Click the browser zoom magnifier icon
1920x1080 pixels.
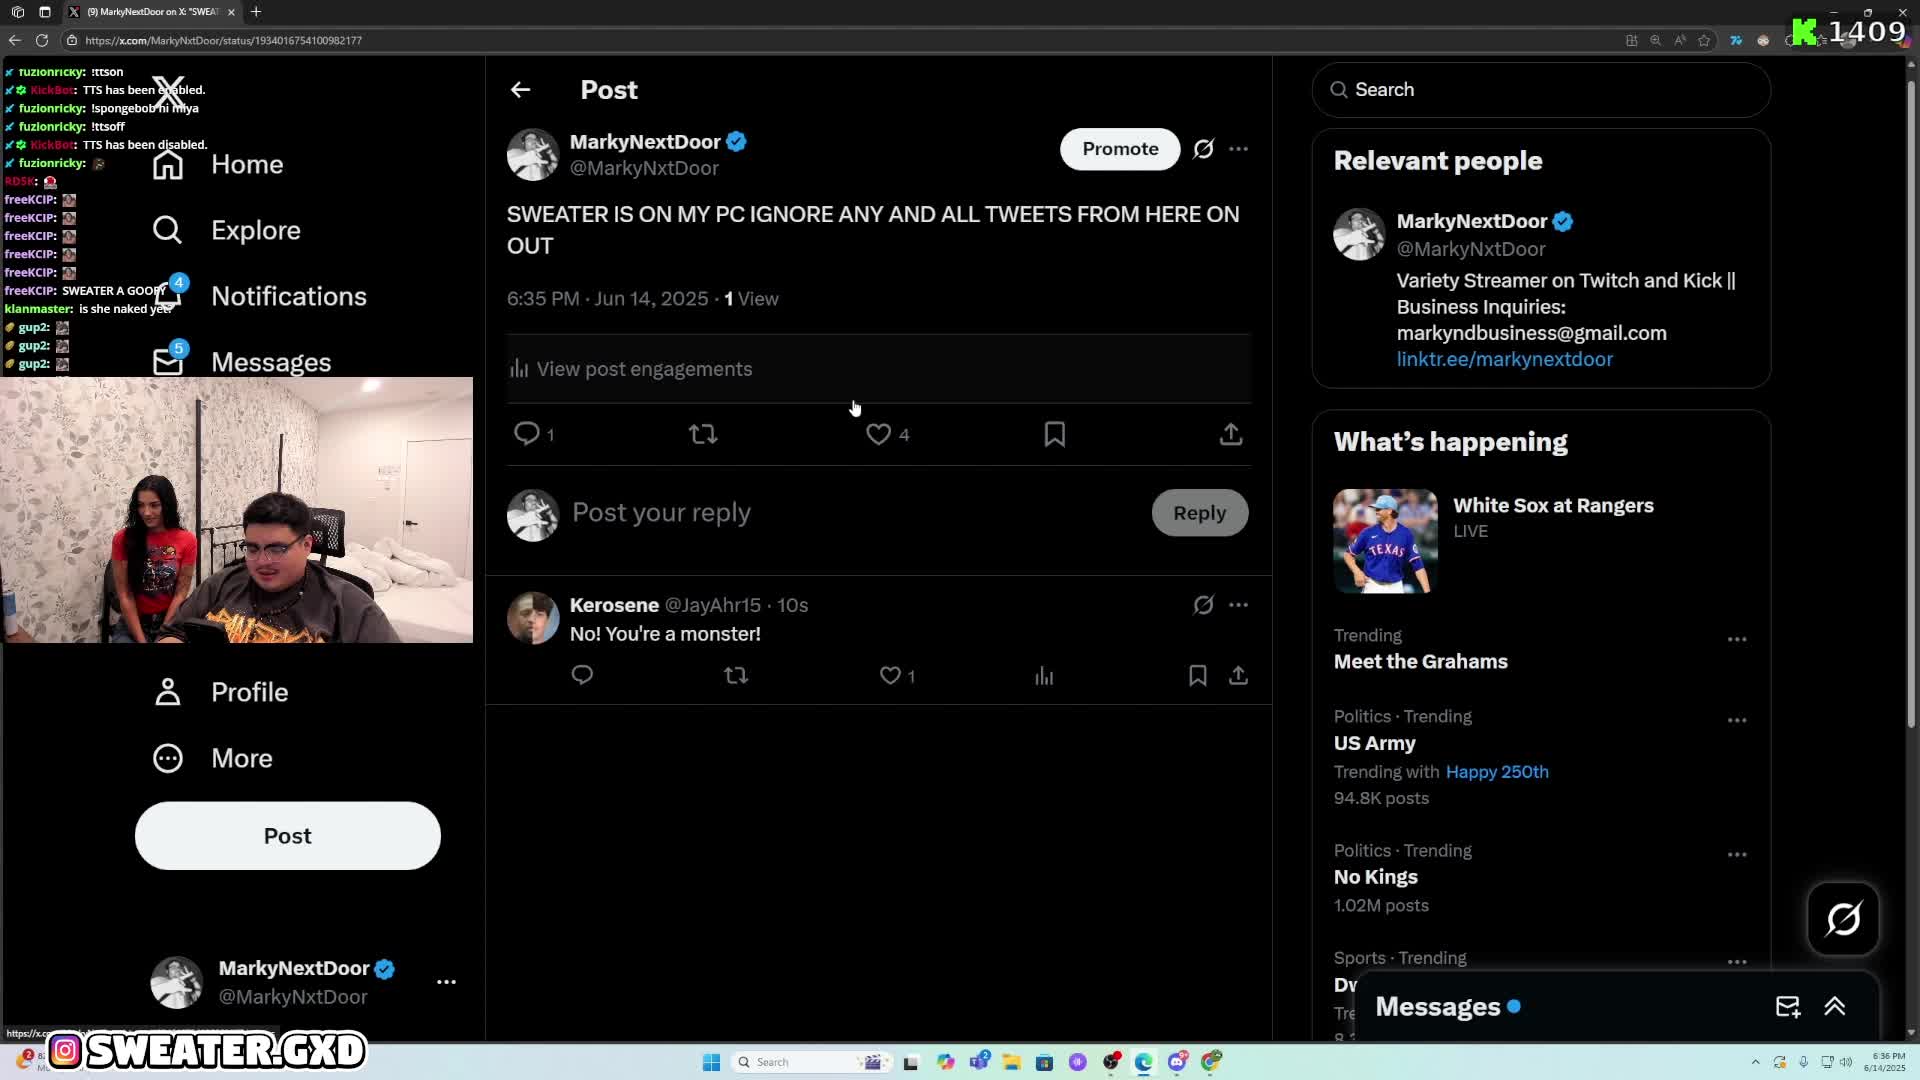[1655, 40]
